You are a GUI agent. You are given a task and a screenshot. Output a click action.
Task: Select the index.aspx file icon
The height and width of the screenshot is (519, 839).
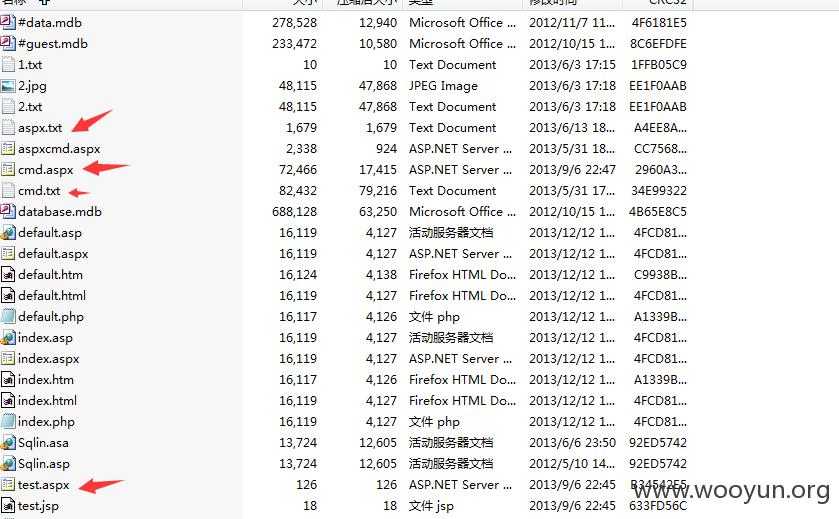[8, 358]
